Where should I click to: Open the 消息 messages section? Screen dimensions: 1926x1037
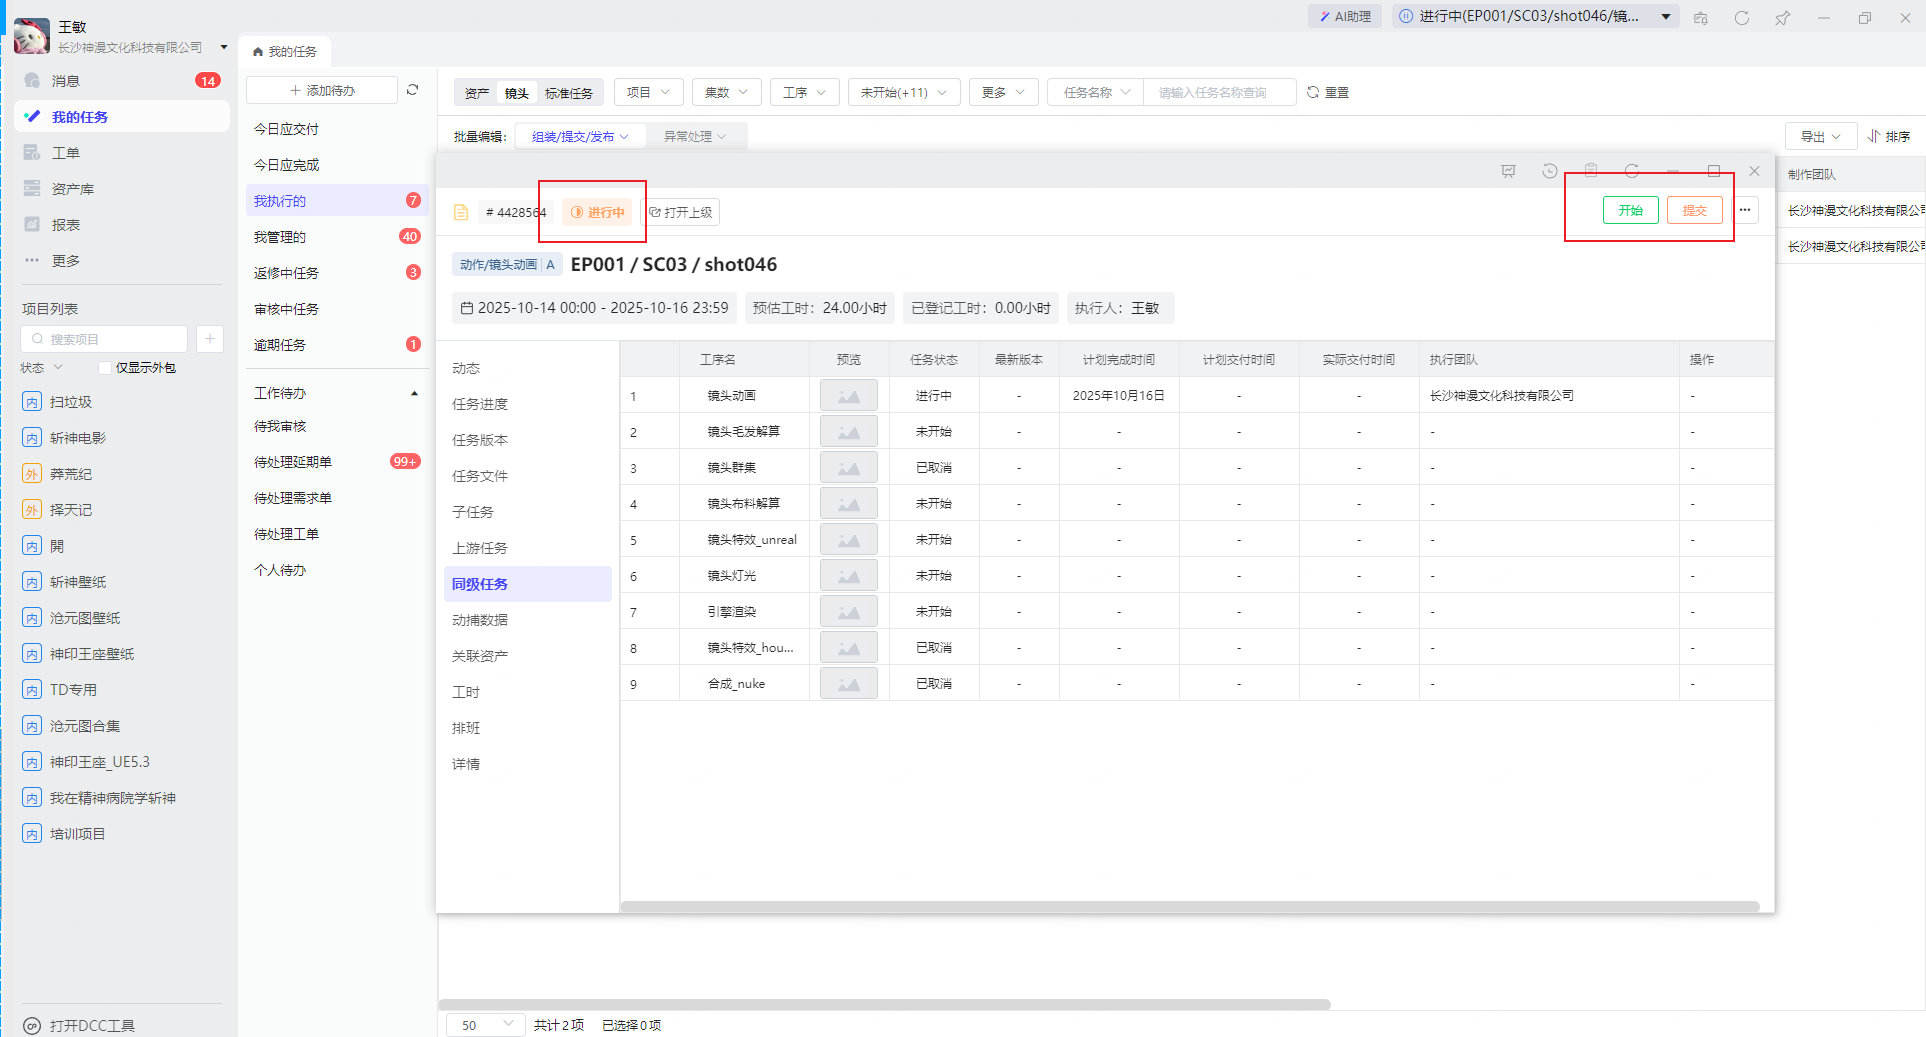pyautogui.click(x=66, y=81)
